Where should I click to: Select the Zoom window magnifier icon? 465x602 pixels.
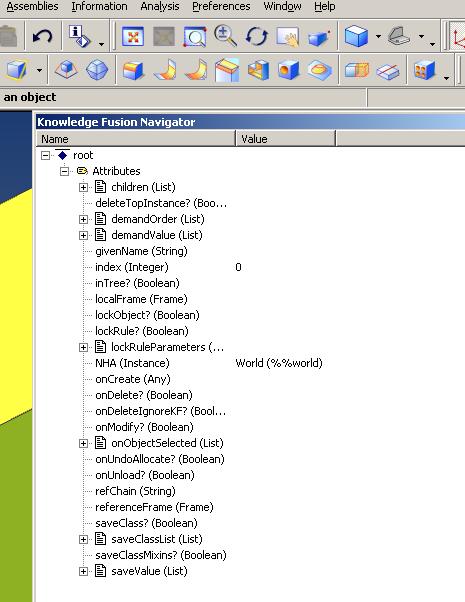coord(195,36)
